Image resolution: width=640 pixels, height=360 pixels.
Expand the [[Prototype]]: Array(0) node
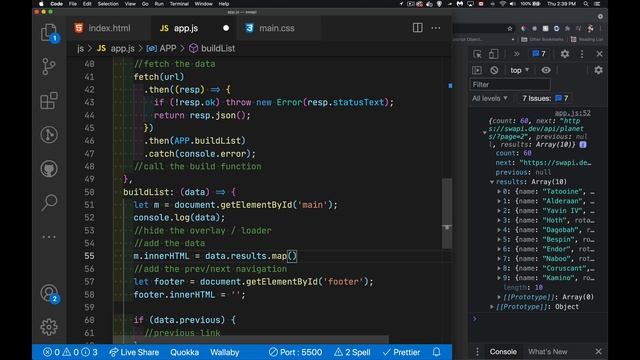499,297
